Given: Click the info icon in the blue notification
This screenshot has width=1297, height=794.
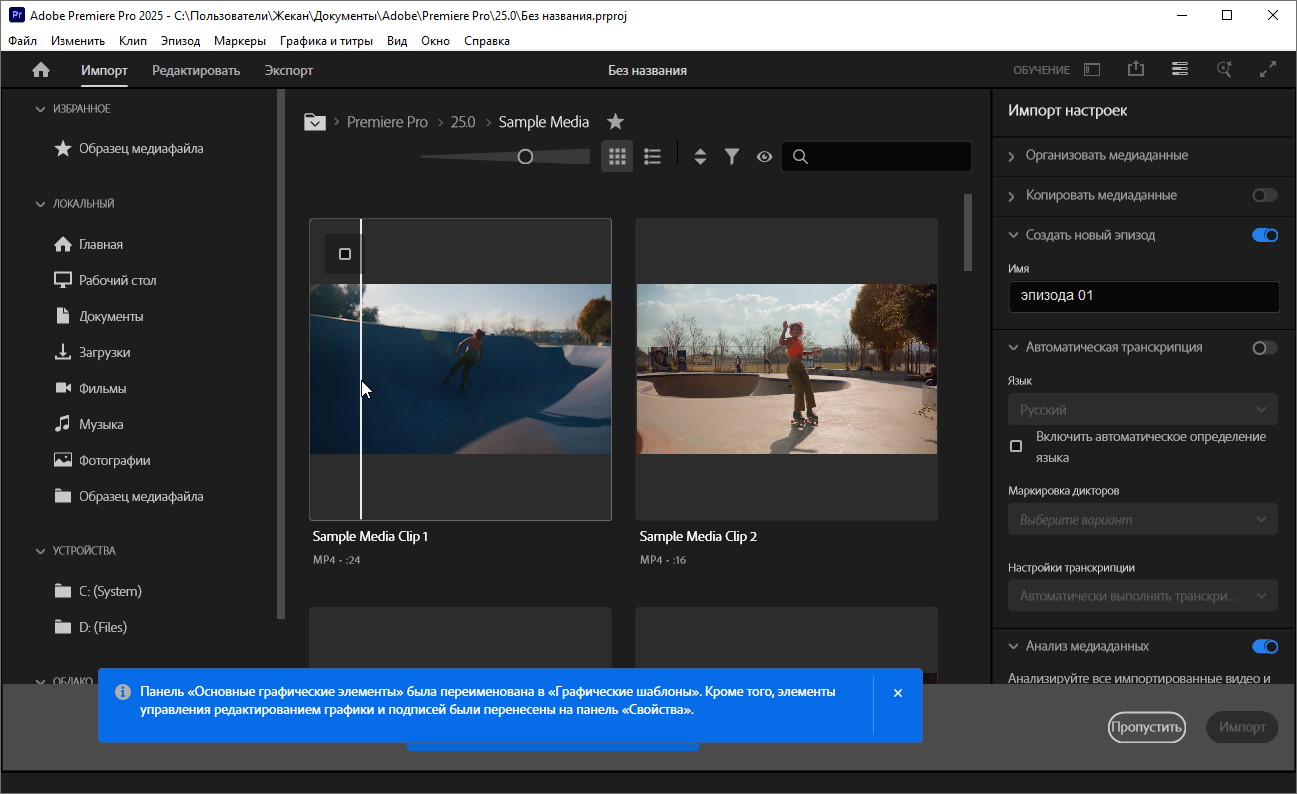Looking at the screenshot, I should 123,692.
